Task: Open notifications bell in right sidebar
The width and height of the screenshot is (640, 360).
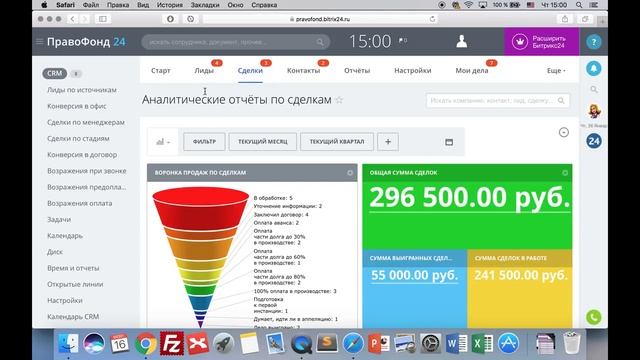Action: pos(593,69)
